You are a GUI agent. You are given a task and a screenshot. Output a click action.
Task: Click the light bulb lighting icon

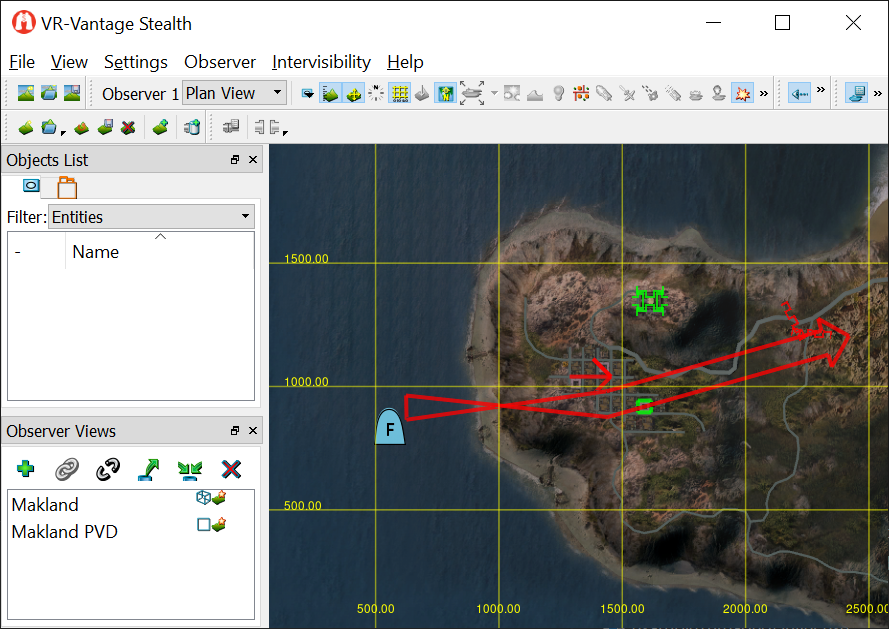point(558,94)
